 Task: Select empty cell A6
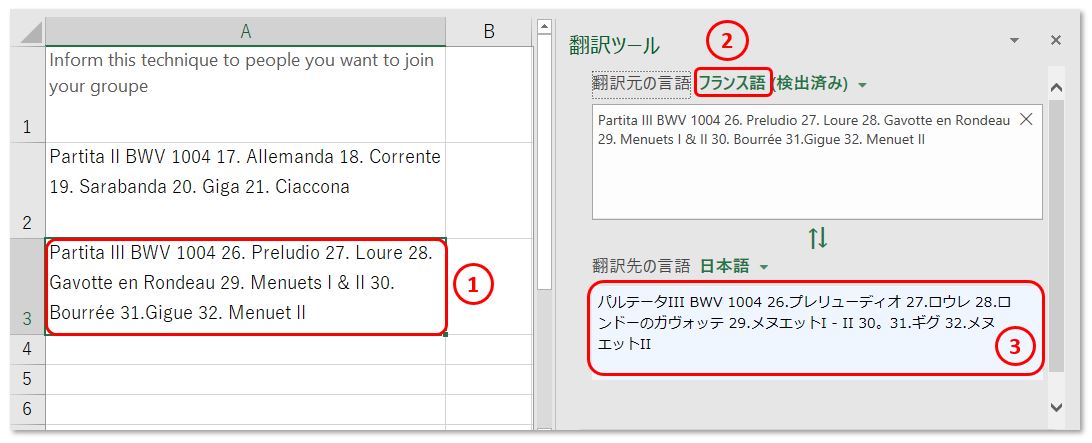245,409
